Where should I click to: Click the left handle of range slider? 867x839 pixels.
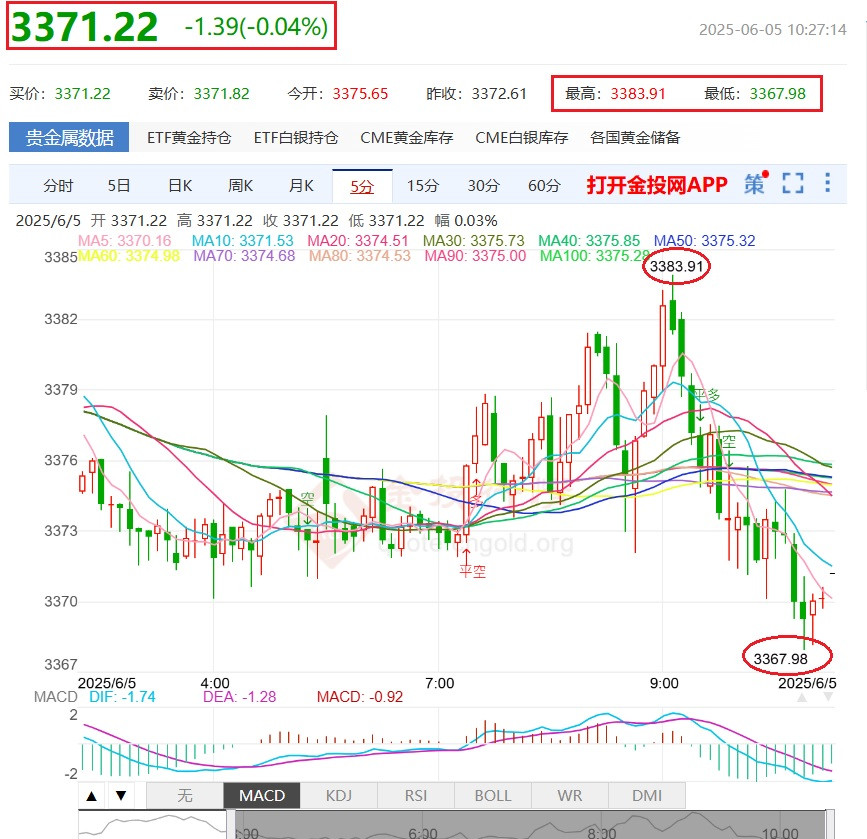coord(231,825)
